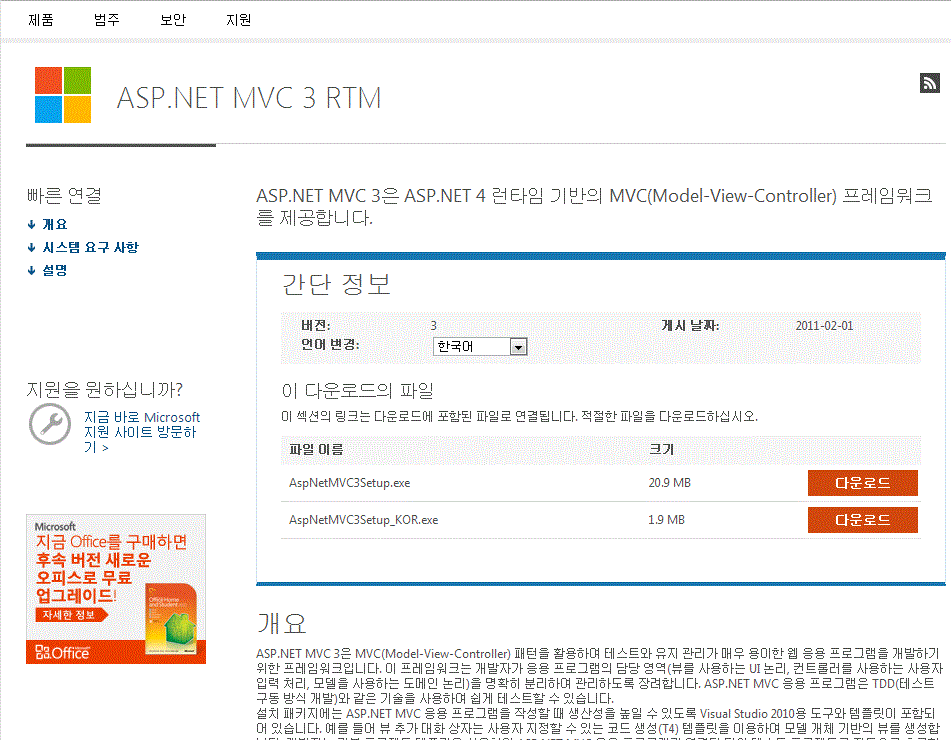Click the 버전 label
This screenshot has width=951, height=740.
[x=316, y=326]
